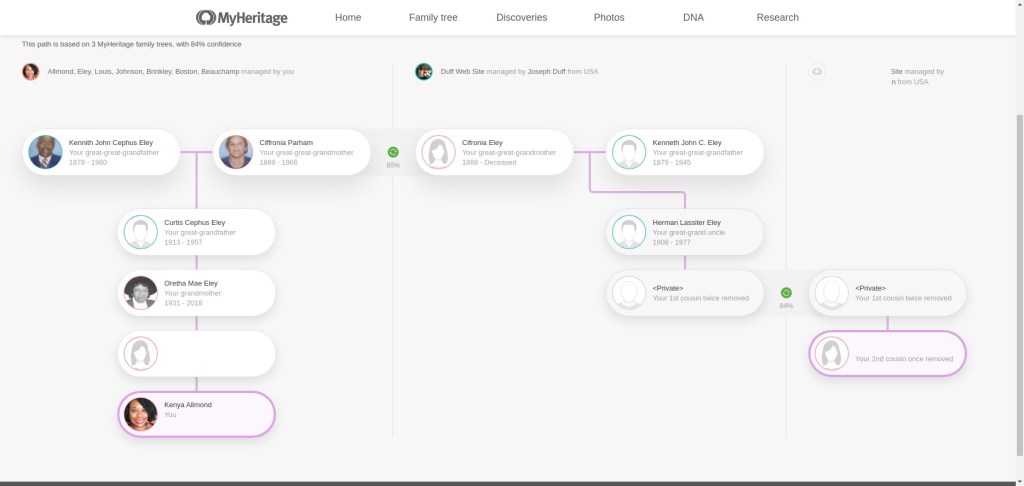Click the Allmond family site avatar icon
Screen dimensions: 1024x486
(x=31, y=72)
